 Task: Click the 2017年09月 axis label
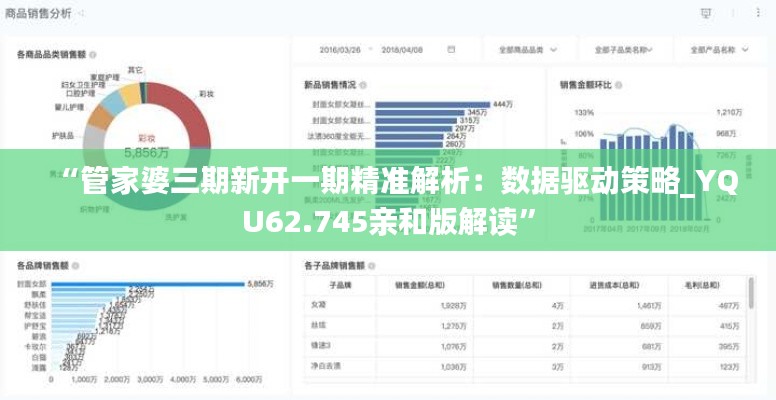tap(645, 229)
